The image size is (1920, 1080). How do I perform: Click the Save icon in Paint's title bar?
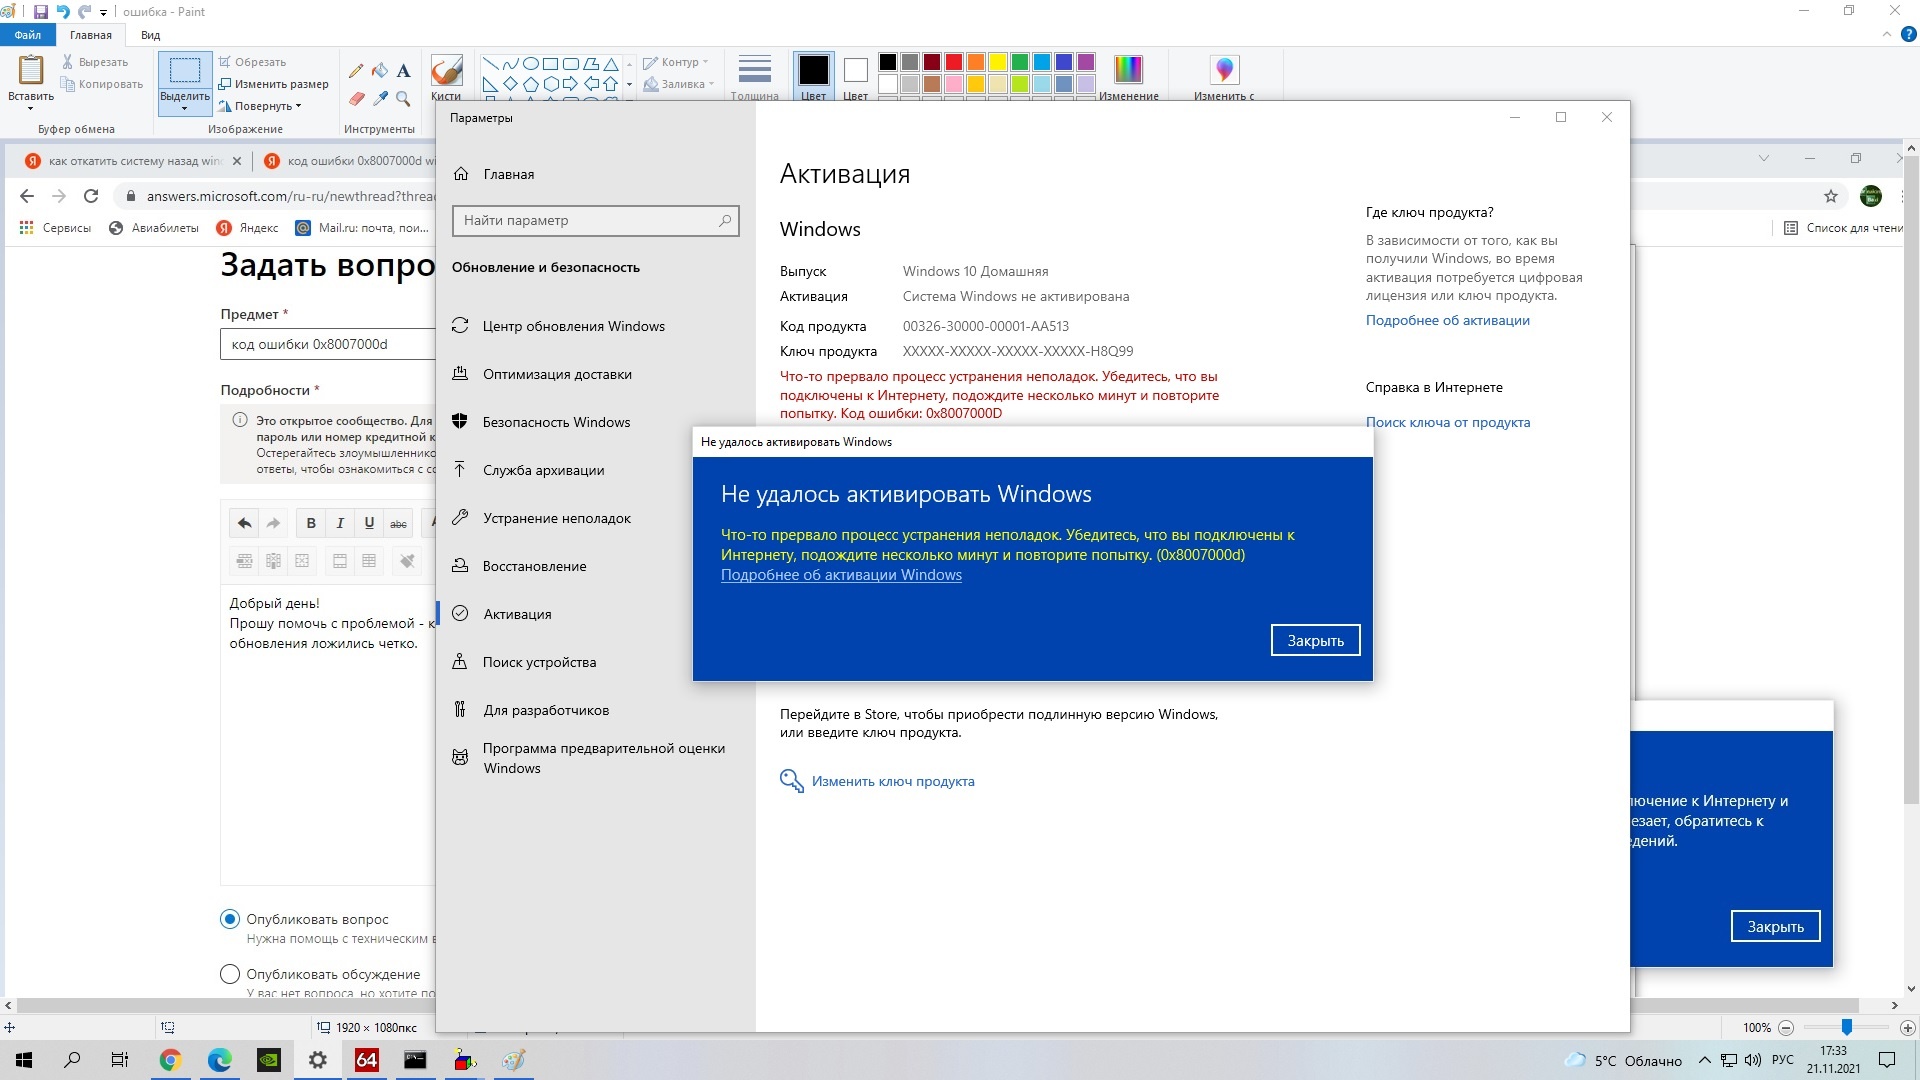[x=41, y=12]
